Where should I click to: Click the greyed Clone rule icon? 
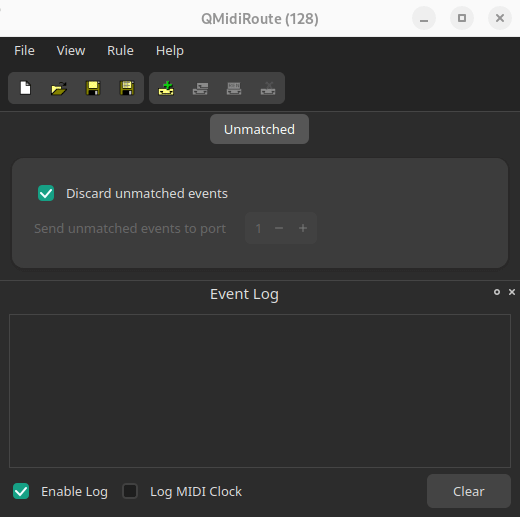tap(200, 89)
